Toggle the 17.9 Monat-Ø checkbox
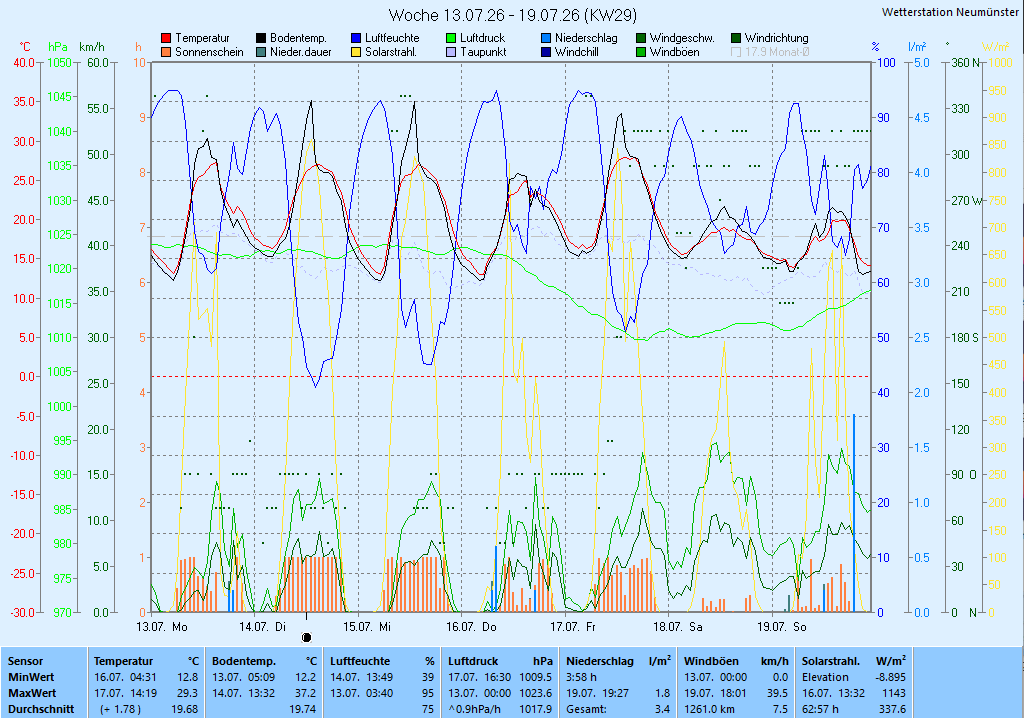This screenshot has height=718, width=1024. click(736, 52)
